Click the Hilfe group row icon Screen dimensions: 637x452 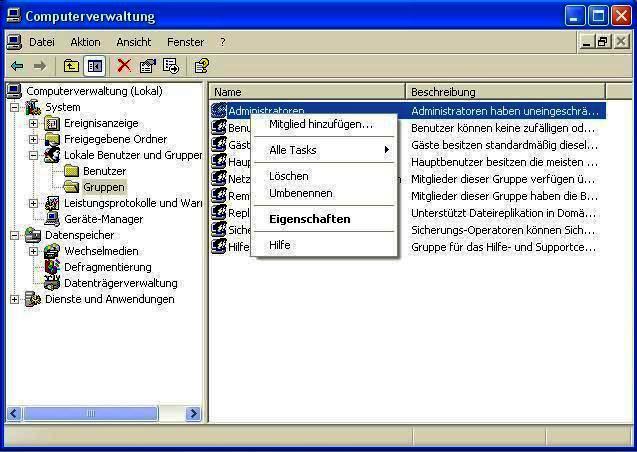tap(219, 247)
